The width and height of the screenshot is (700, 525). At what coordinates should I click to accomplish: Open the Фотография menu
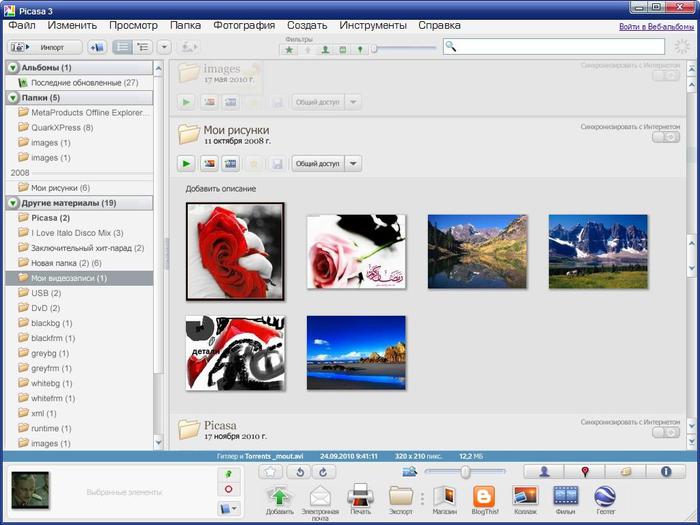[x=244, y=25]
